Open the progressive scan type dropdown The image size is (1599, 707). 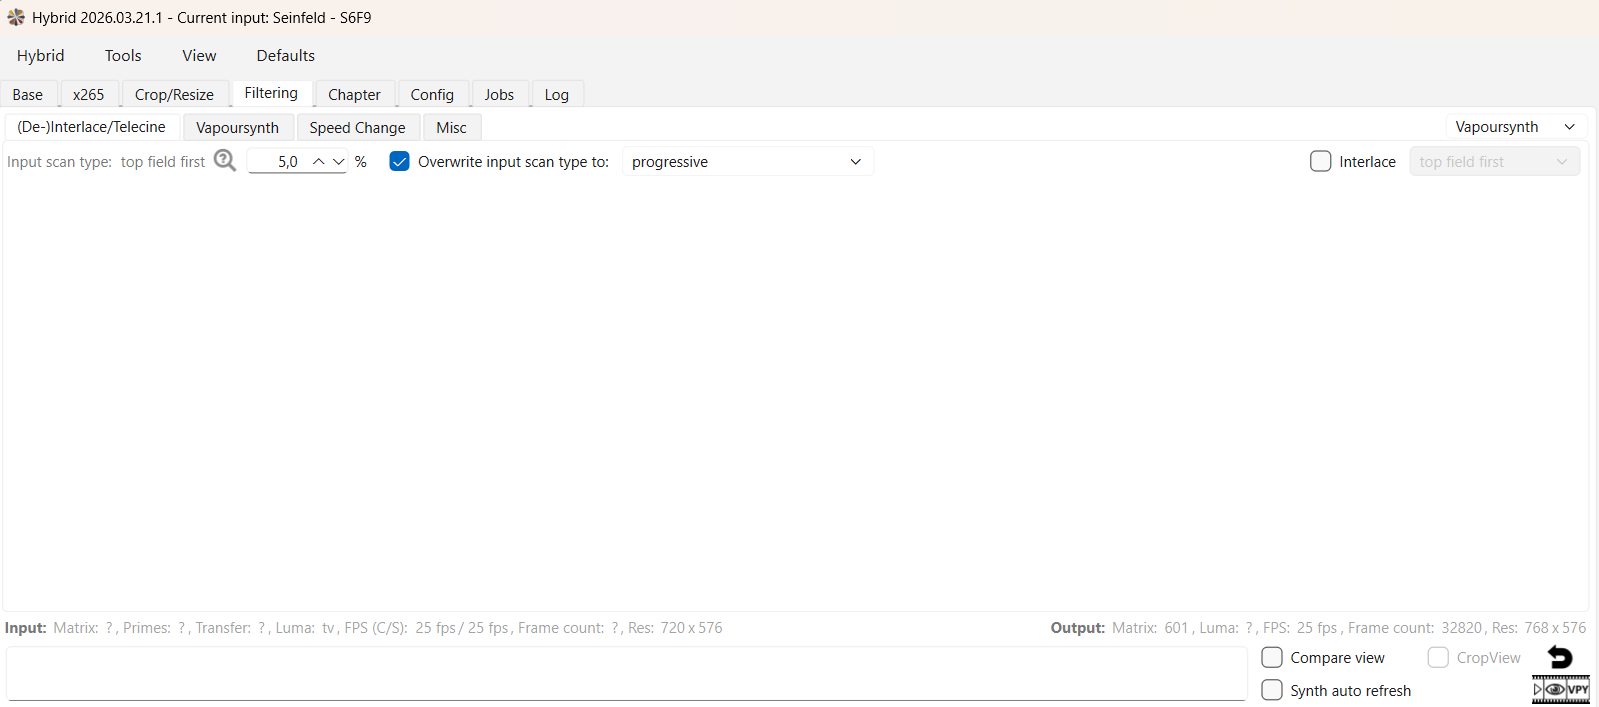(x=748, y=161)
